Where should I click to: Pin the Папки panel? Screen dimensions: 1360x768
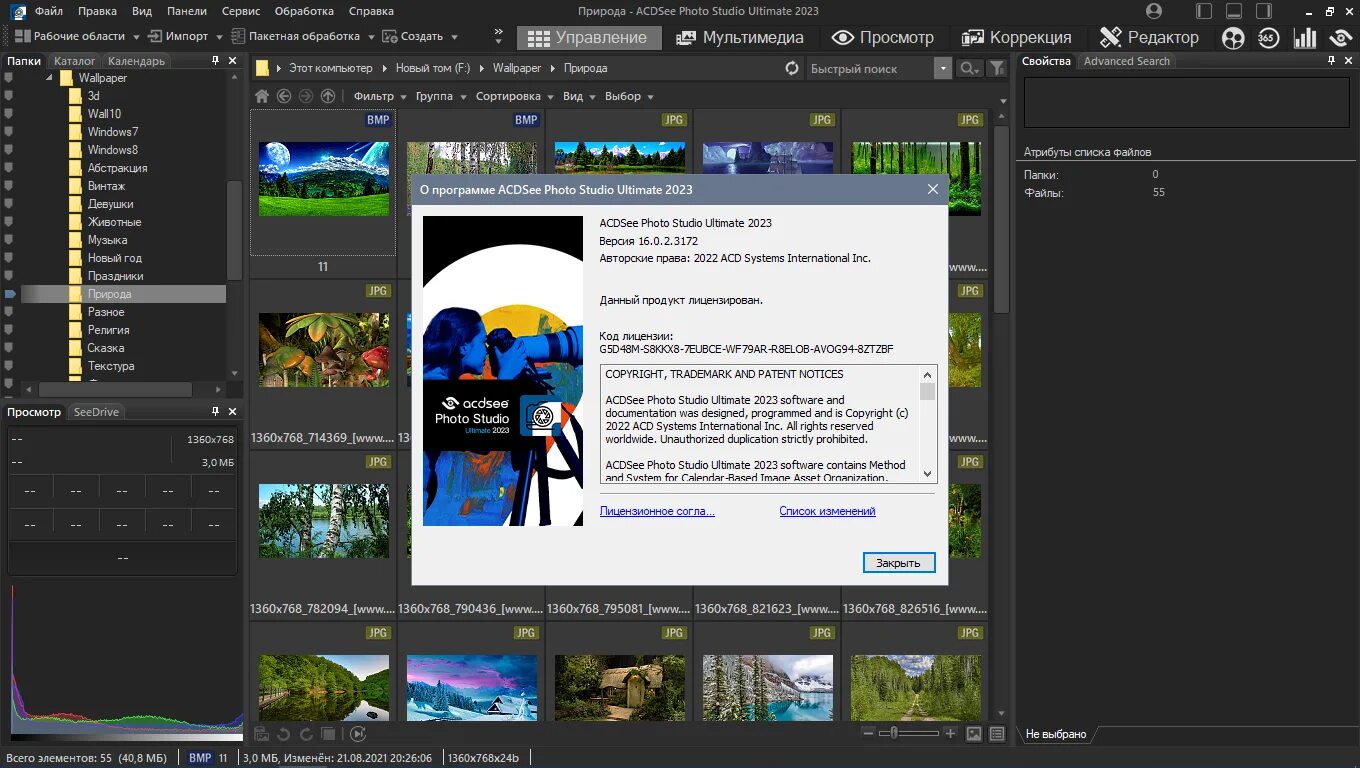point(215,61)
